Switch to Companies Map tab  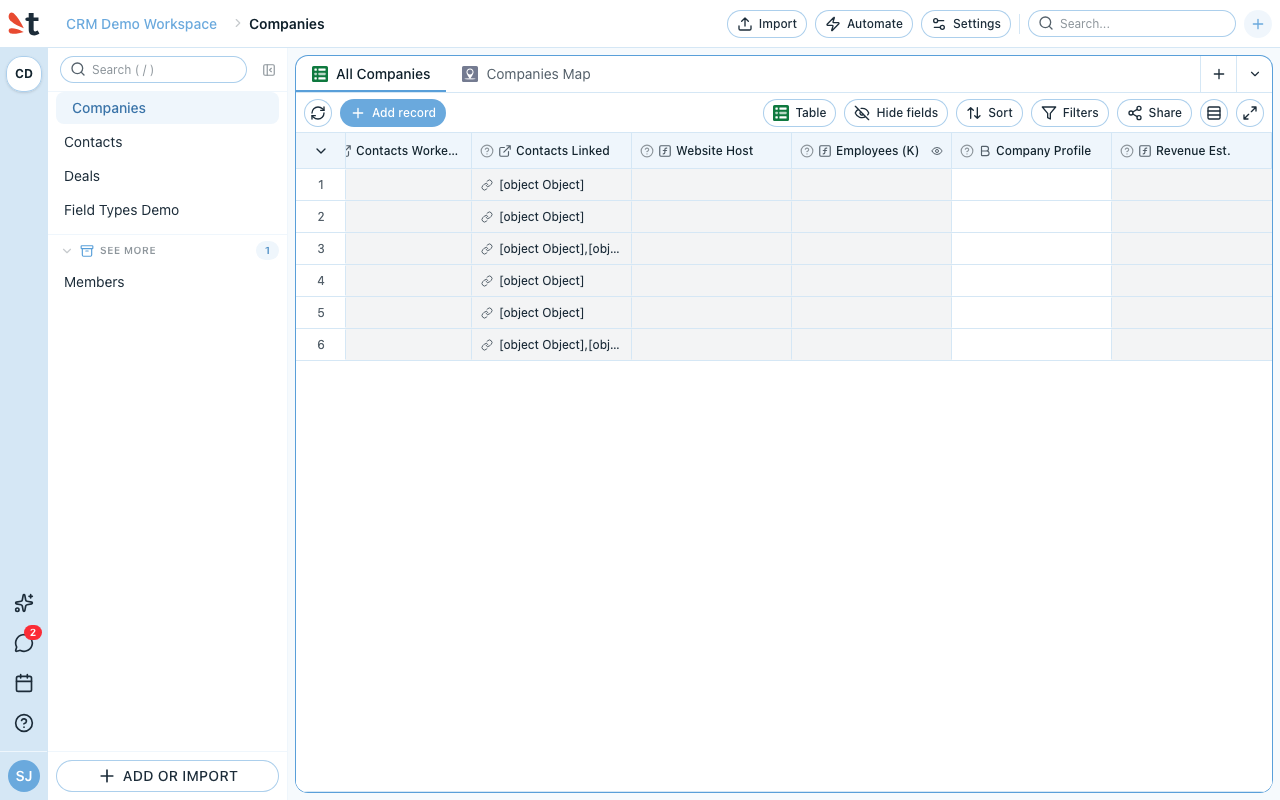pyautogui.click(x=526, y=74)
